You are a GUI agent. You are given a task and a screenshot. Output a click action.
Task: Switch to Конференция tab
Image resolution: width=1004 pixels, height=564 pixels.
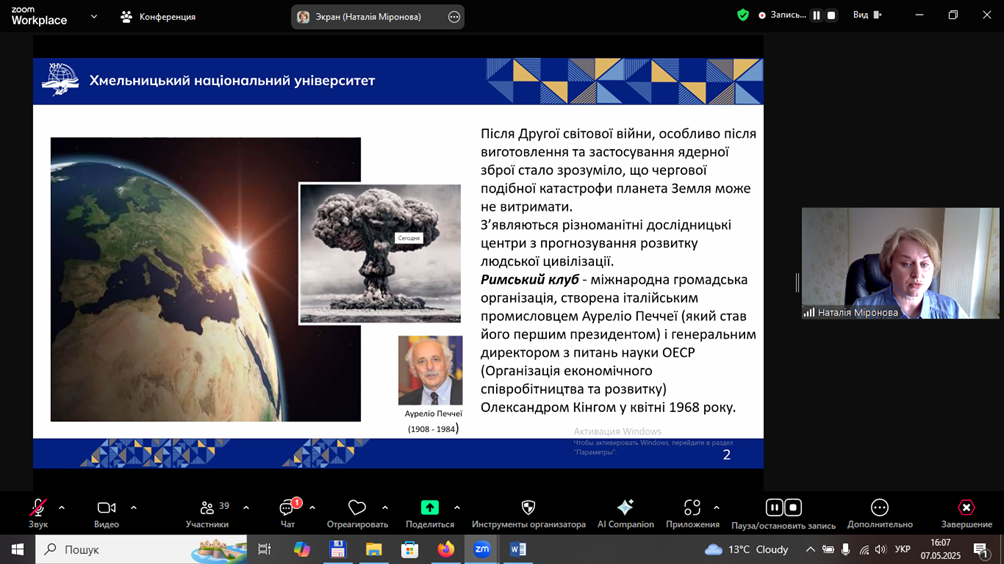point(158,17)
